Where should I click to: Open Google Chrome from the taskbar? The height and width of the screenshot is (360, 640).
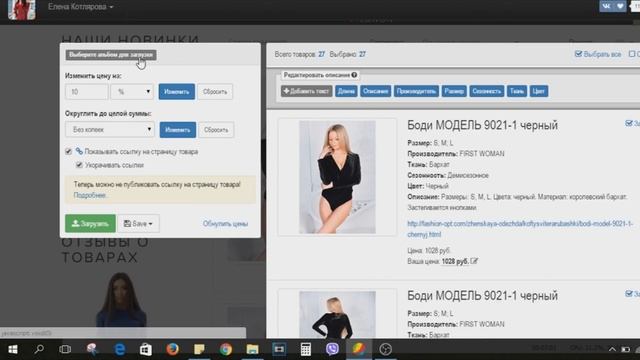[226, 349]
